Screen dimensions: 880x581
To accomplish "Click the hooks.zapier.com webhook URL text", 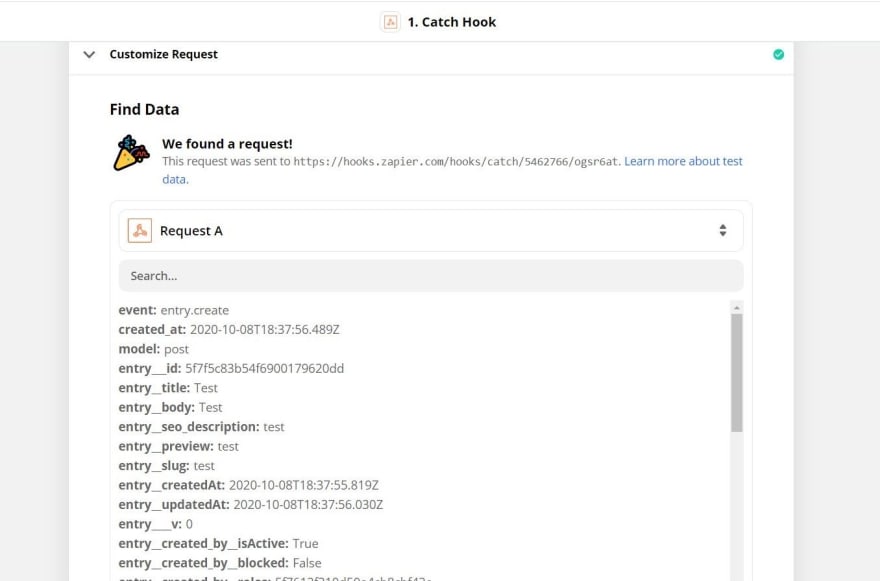I will pos(455,162).
